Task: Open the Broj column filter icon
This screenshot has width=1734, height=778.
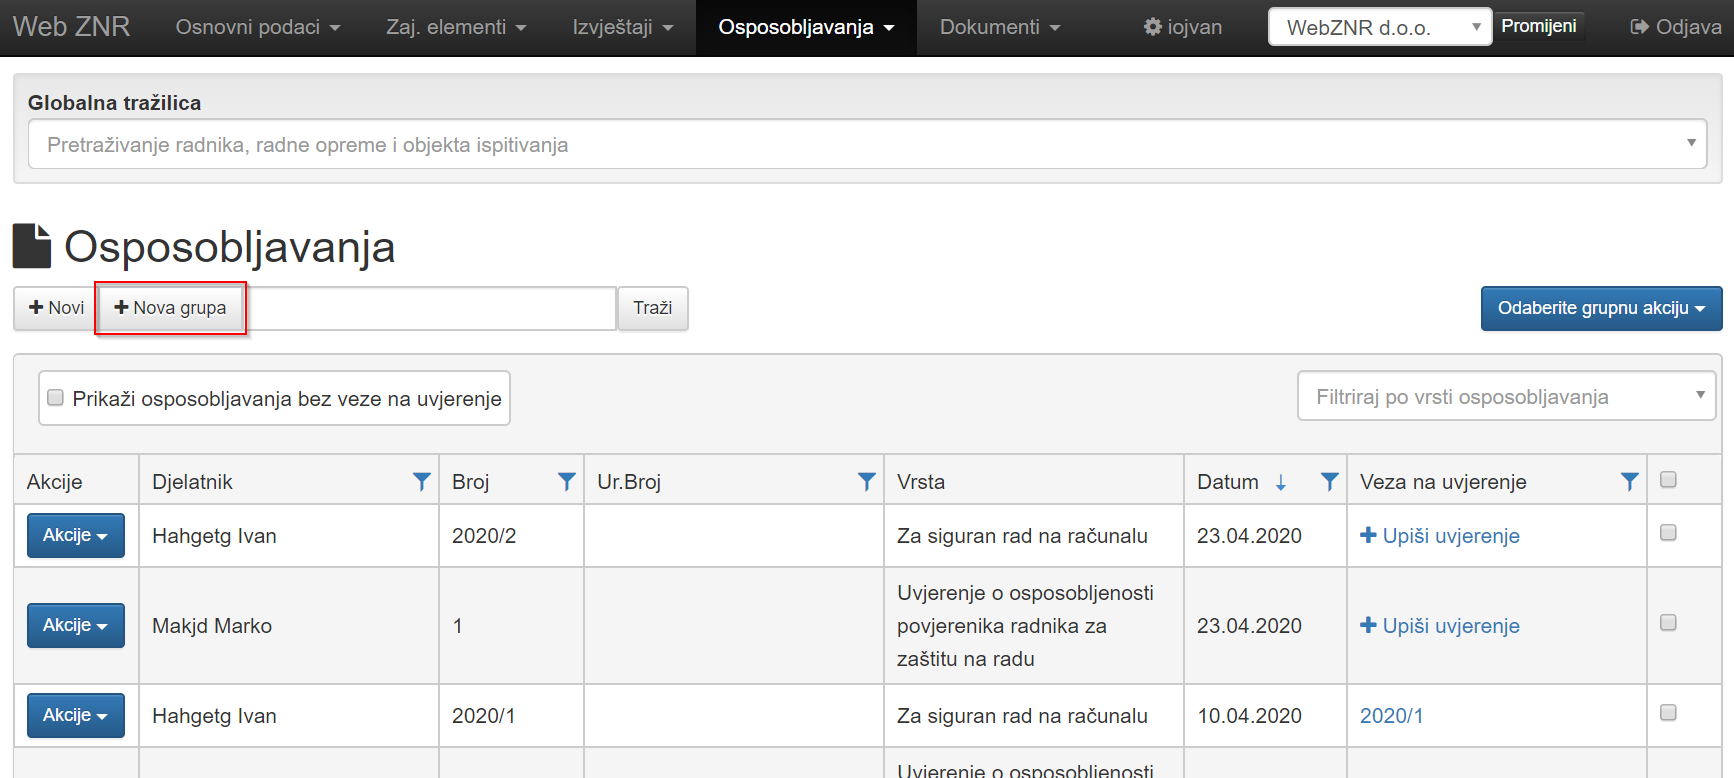Action: pyautogui.click(x=566, y=482)
